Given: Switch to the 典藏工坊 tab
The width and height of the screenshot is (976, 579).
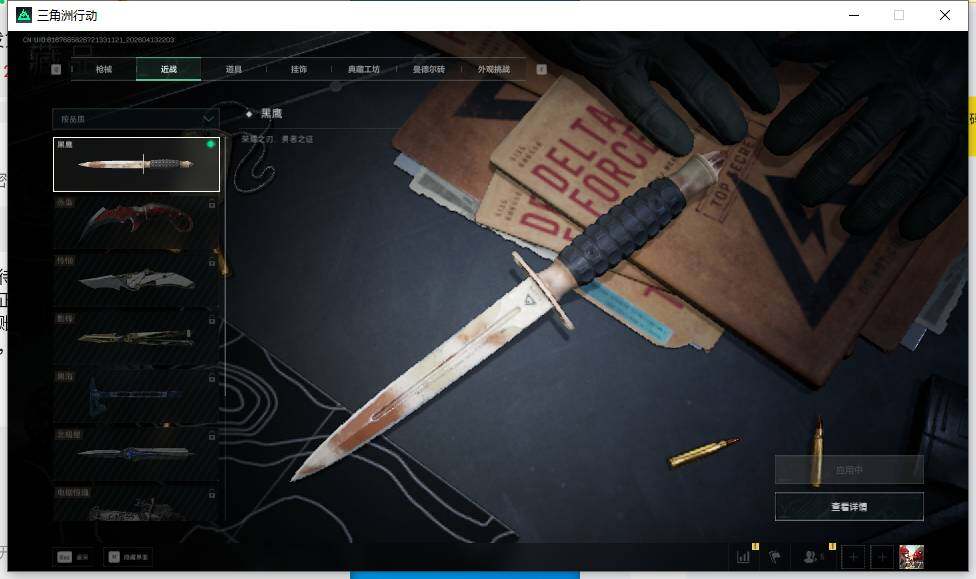Looking at the screenshot, I should pos(364,69).
